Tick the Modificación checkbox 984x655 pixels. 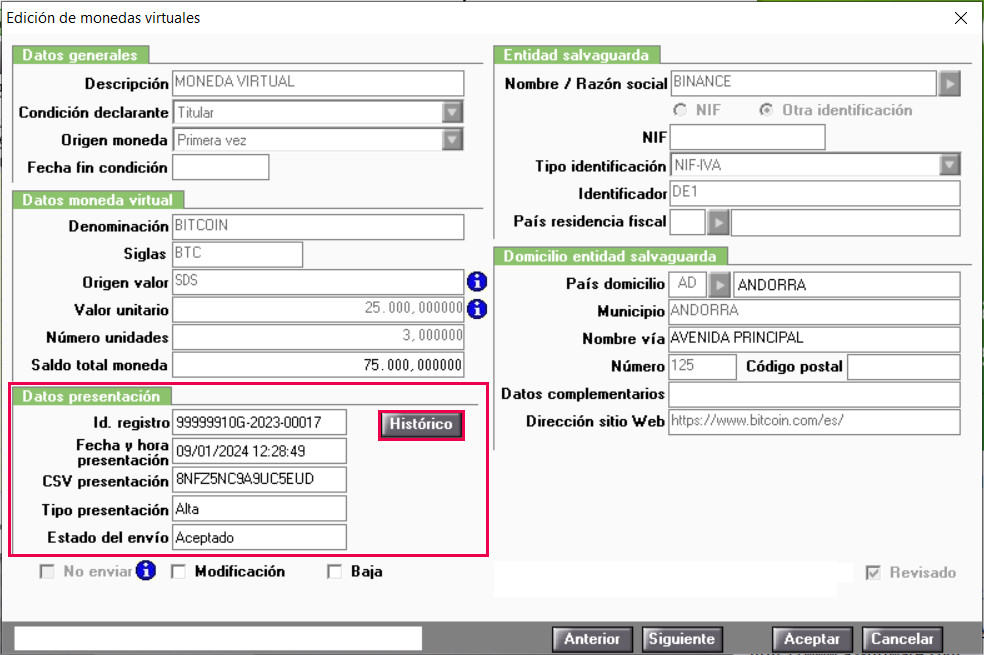click(178, 572)
